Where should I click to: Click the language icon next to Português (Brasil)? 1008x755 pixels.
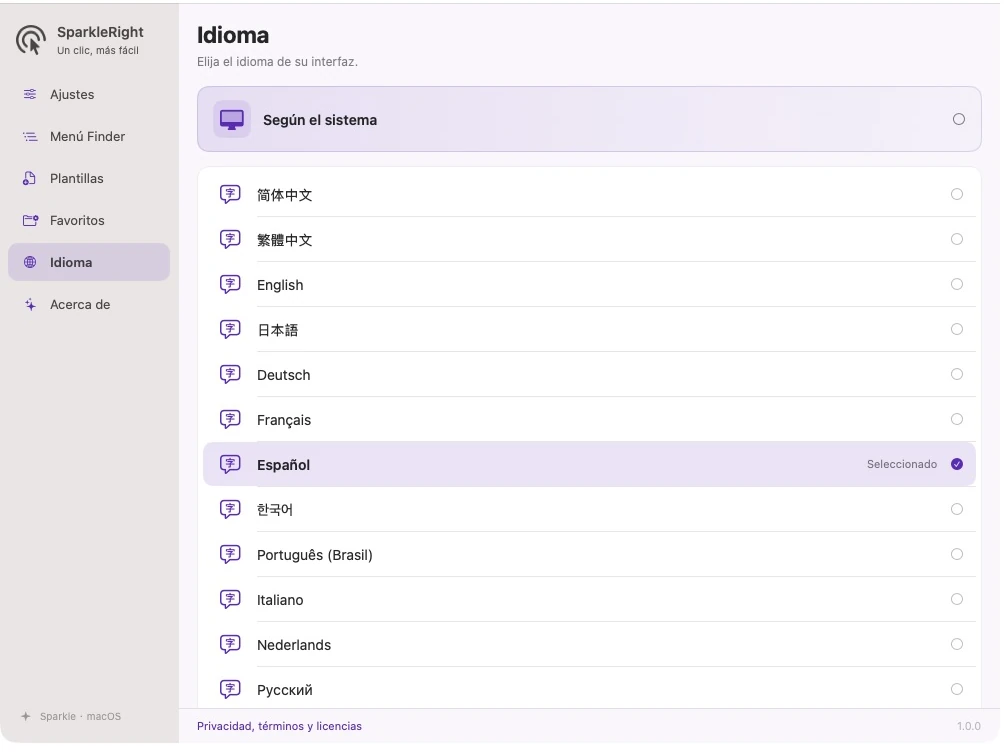point(230,554)
